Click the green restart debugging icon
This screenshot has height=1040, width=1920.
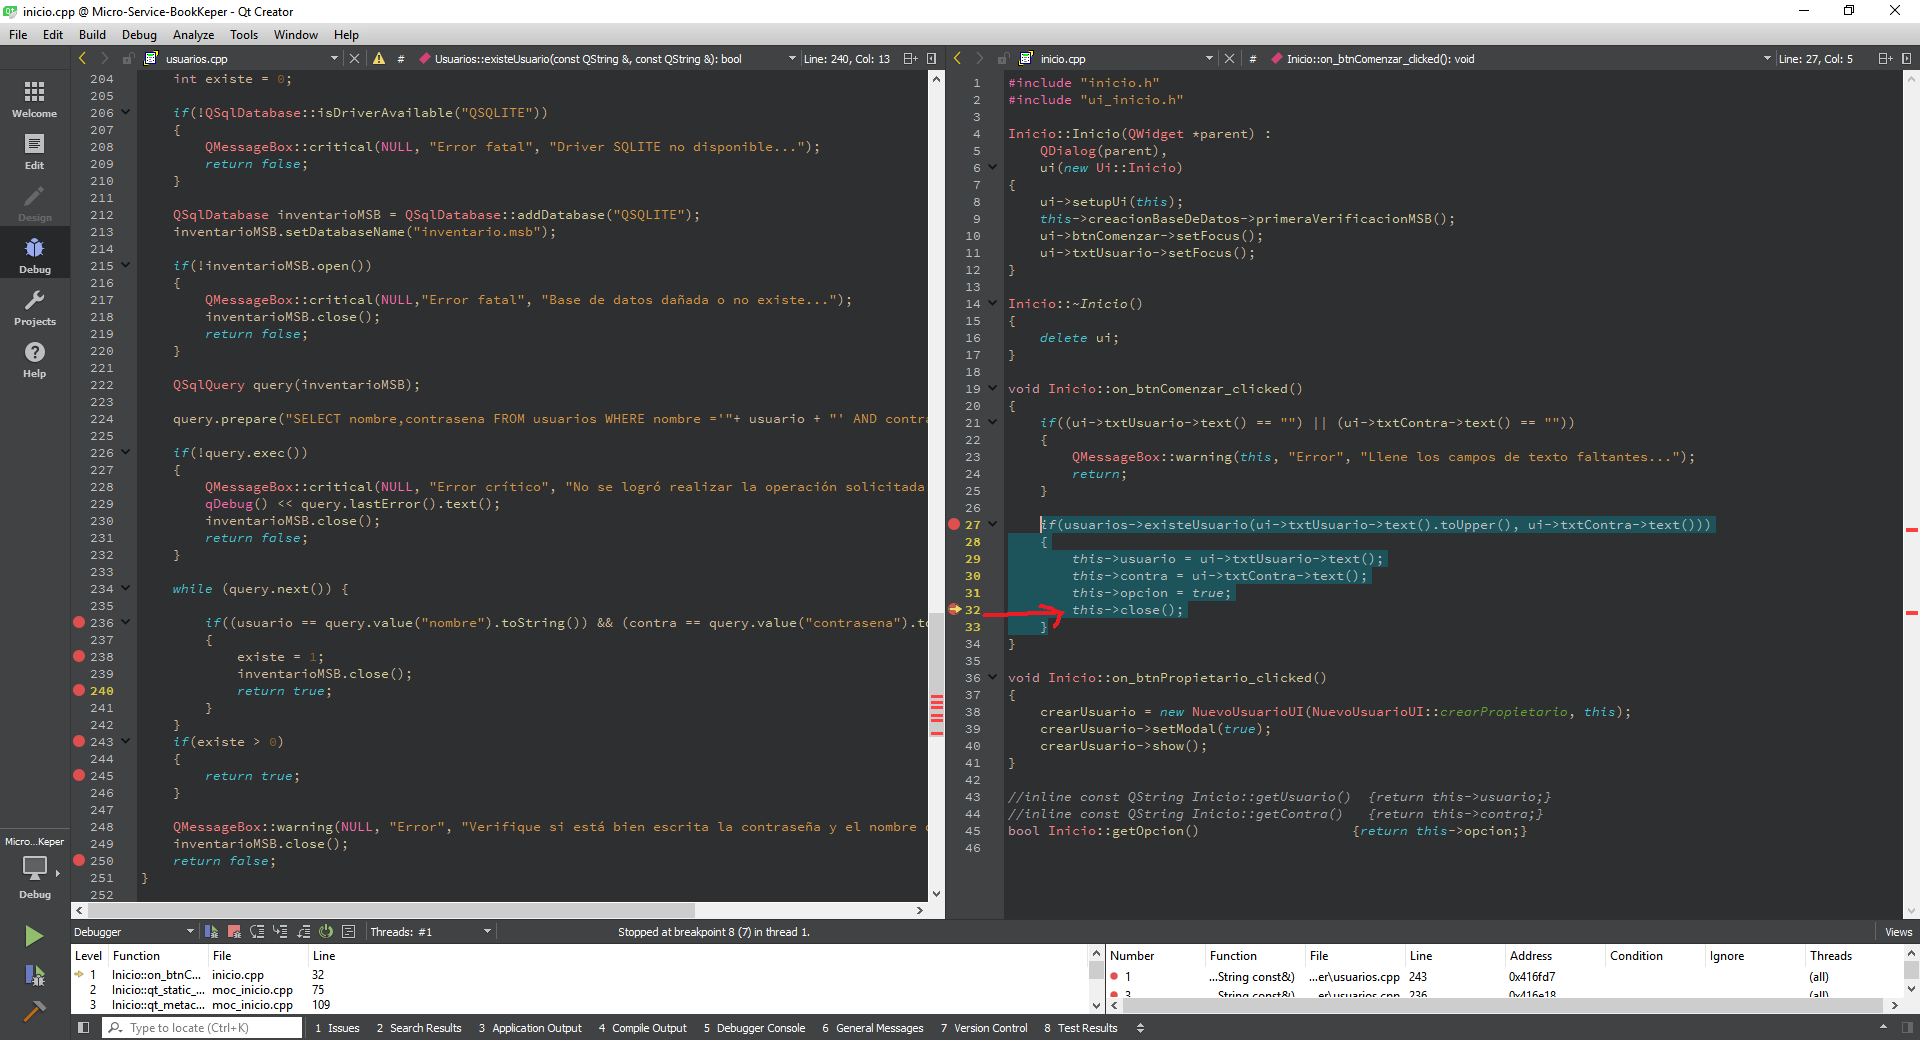coord(326,932)
